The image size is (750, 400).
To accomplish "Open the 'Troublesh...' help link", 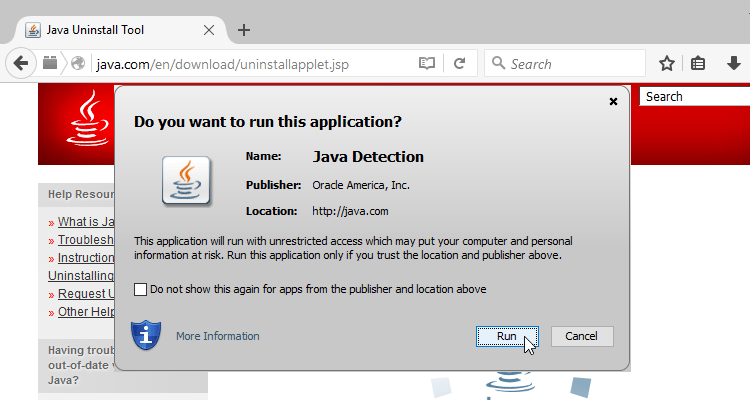I will click(x=86, y=240).
